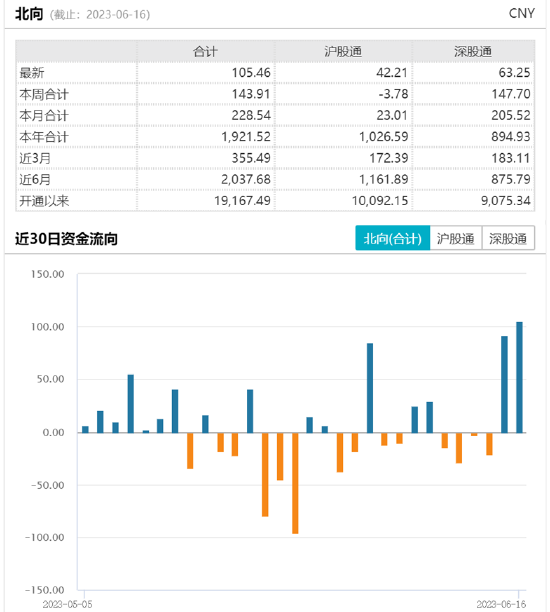
Task: Click the value 23.01
Action: [x=392, y=116]
